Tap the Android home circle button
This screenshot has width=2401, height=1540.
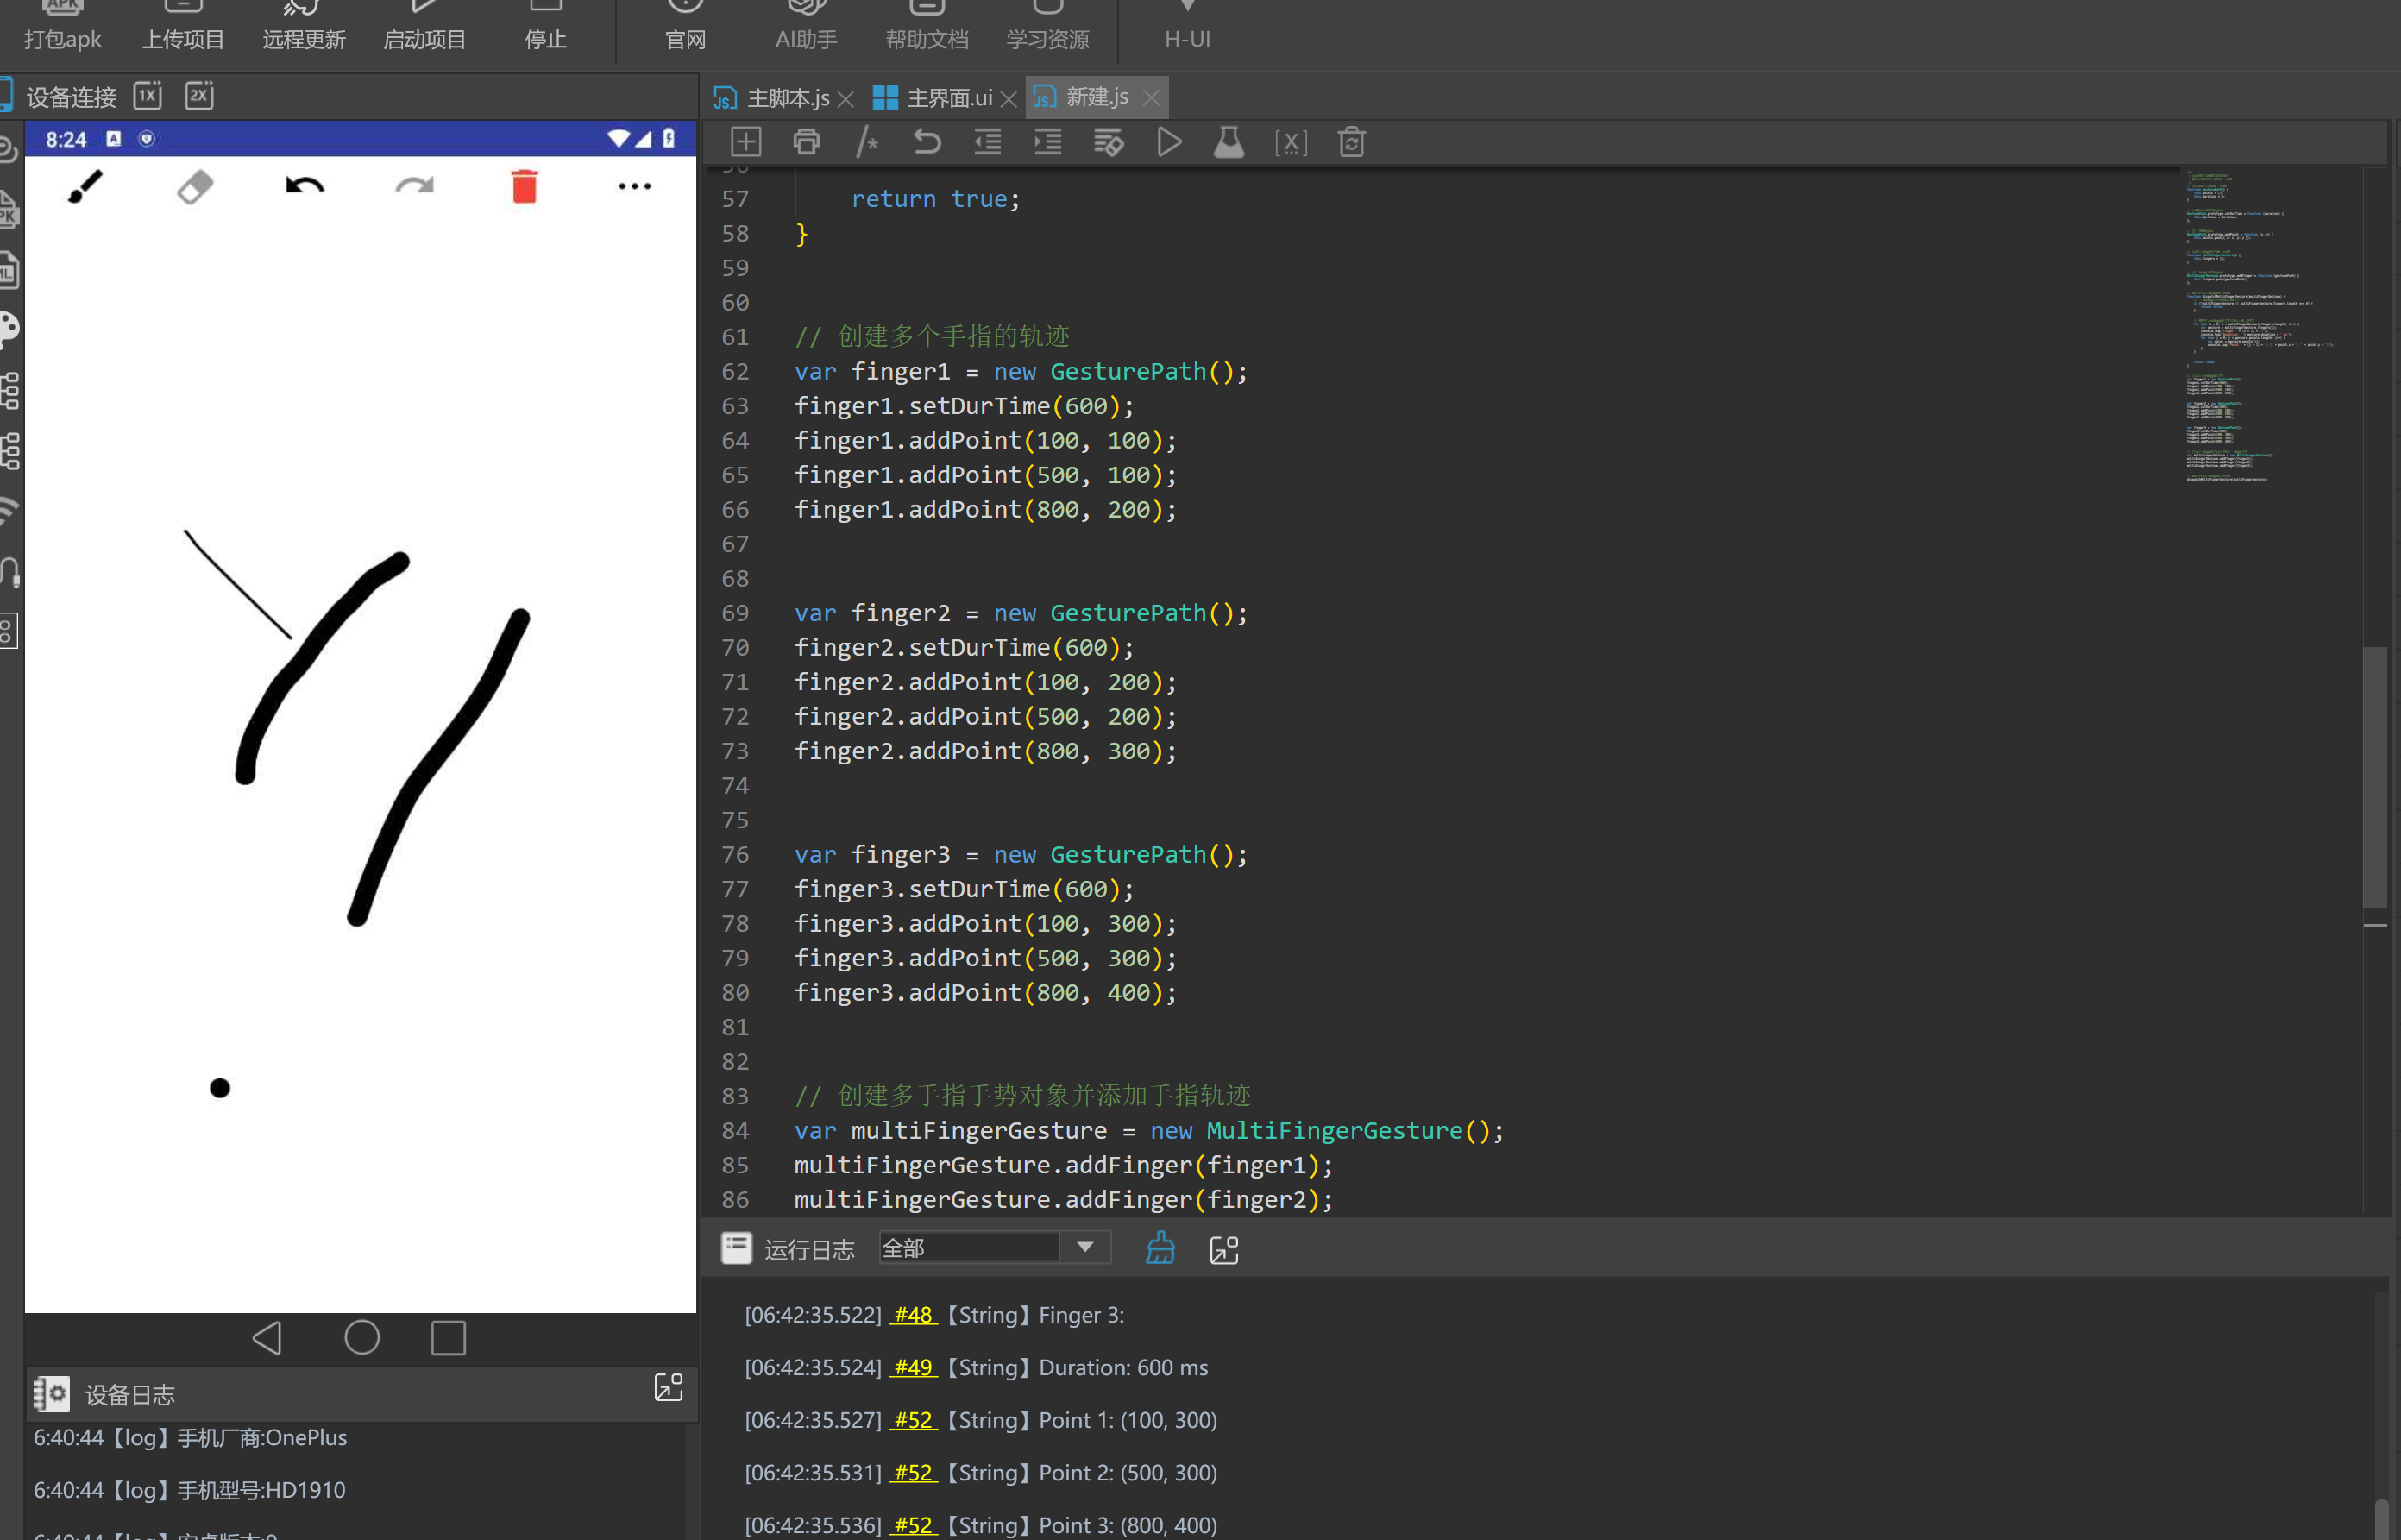coord(362,1338)
